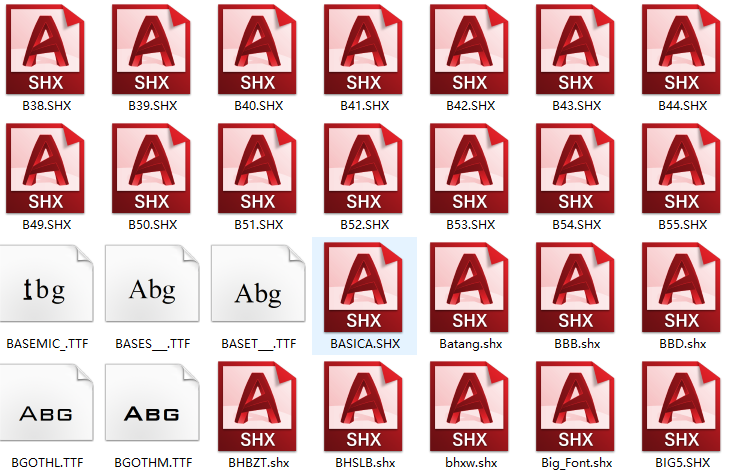Click the file name label B41.SHX
Viewport: 738px width, 476px height.
click(x=365, y=106)
